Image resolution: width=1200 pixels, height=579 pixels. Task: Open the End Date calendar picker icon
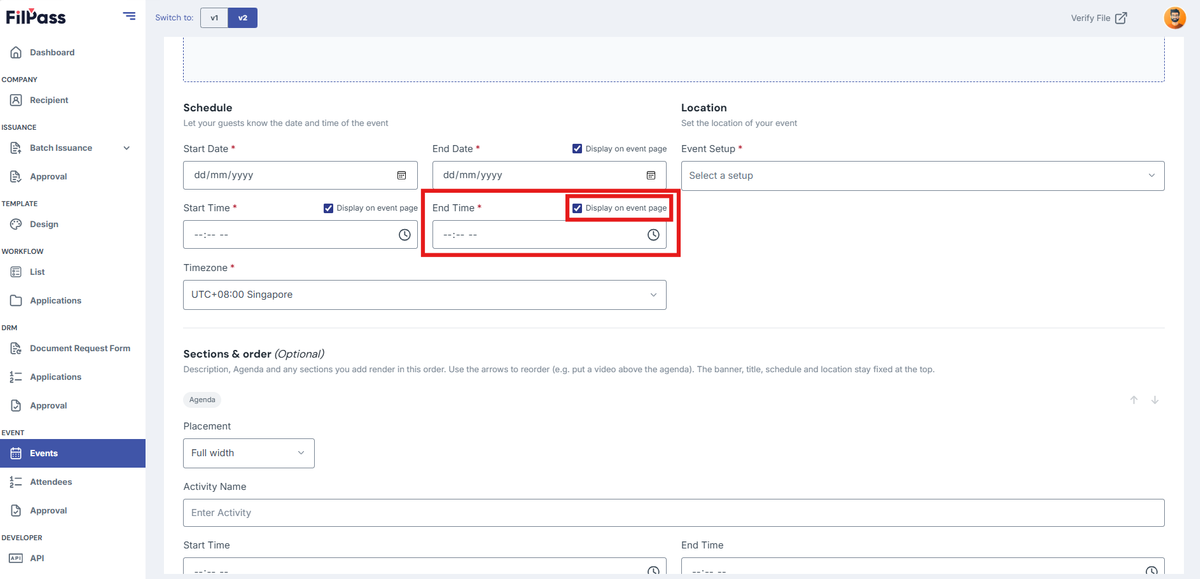pyautogui.click(x=650, y=175)
